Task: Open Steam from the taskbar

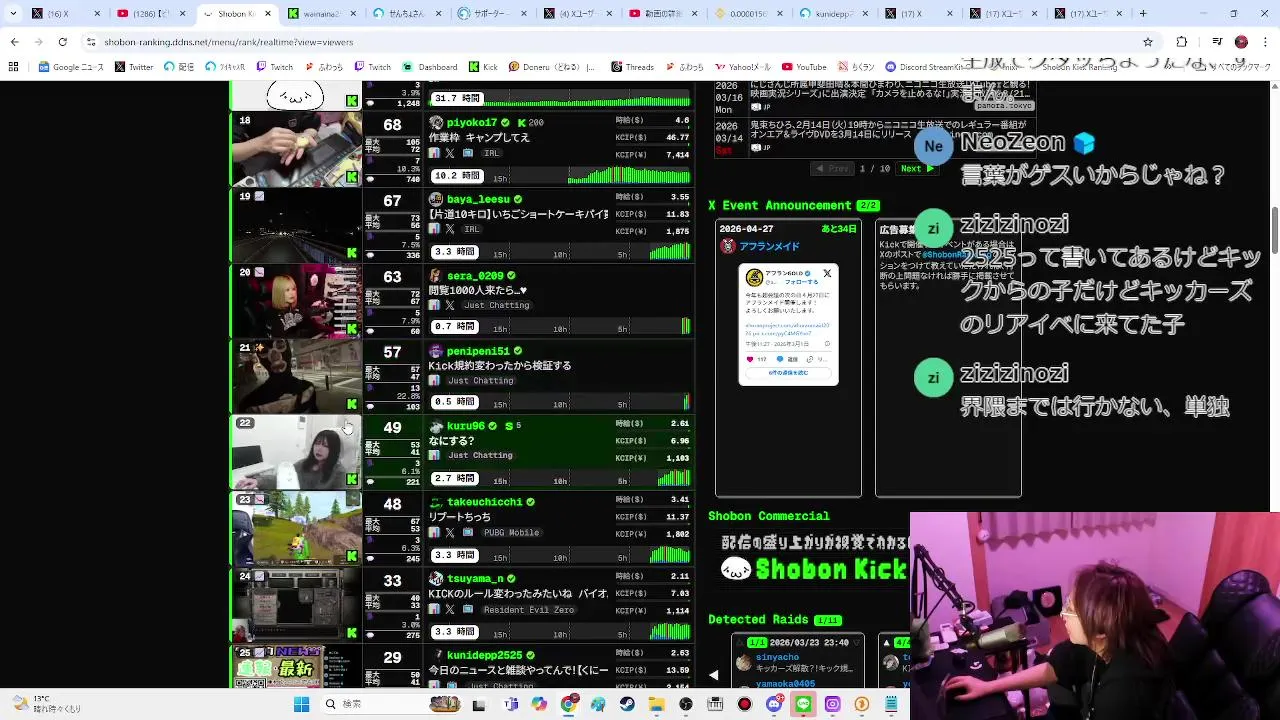Action: [627, 704]
